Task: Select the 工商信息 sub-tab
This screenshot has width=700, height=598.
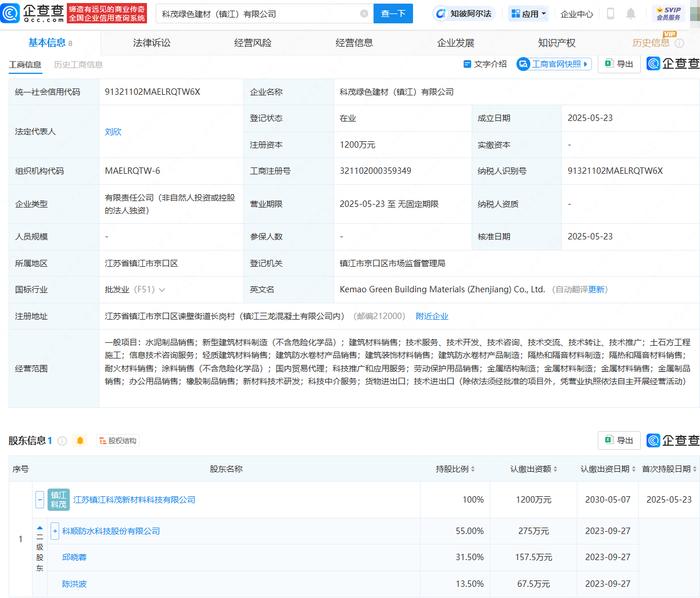Action: [x=25, y=65]
